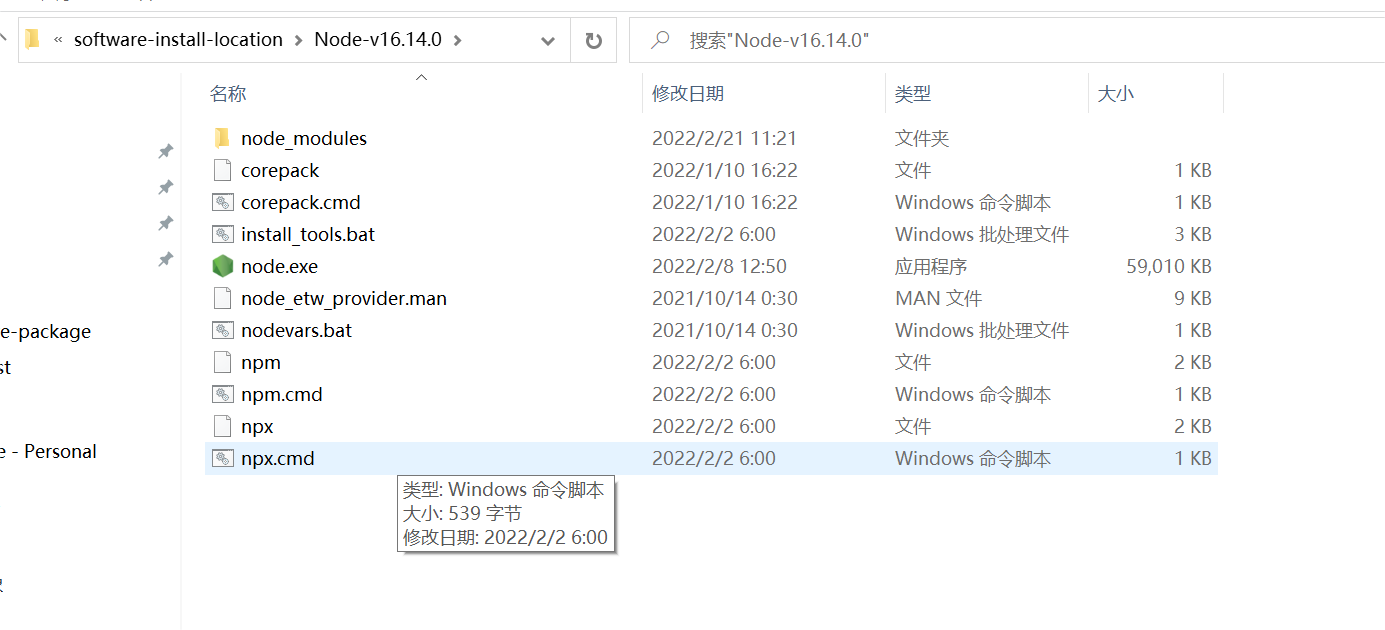Click inside the search Node-v16.14.0 box
This screenshot has height=630, width=1385.
click(x=800, y=40)
